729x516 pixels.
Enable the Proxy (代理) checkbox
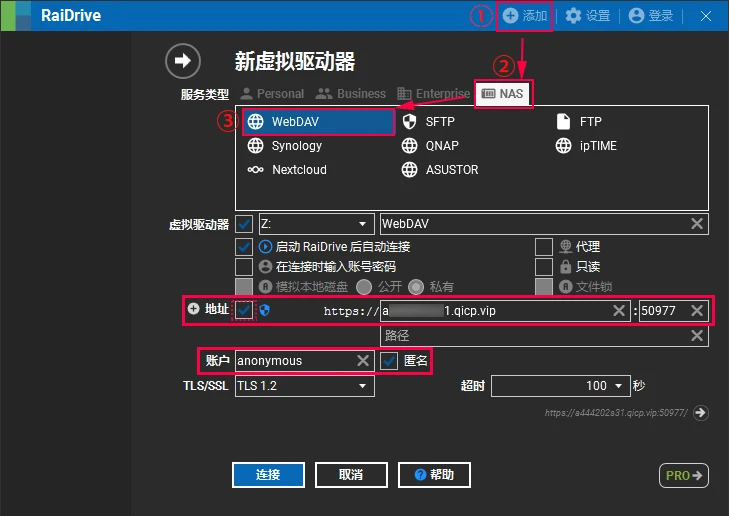point(543,247)
